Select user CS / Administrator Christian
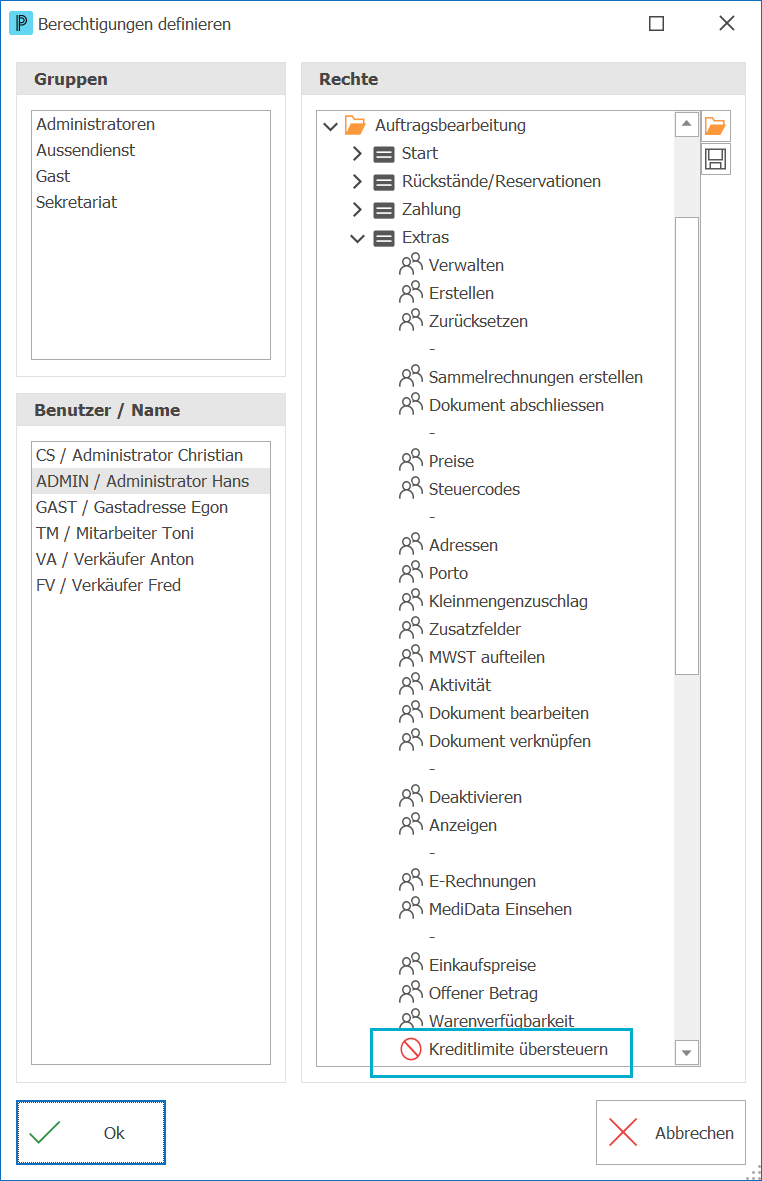762x1181 pixels. [x=151, y=455]
